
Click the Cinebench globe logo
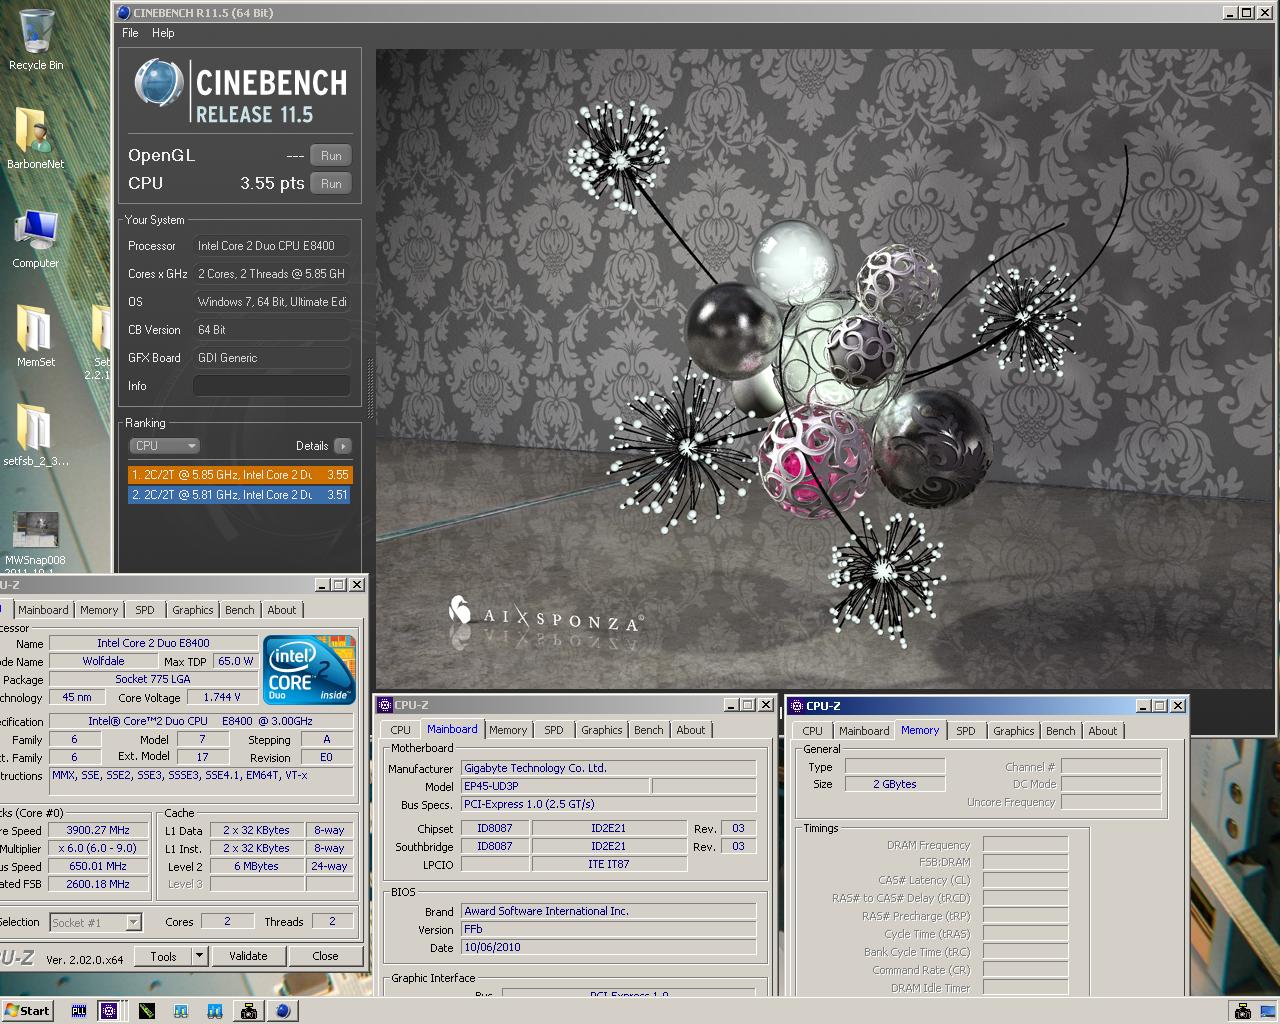click(159, 83)
